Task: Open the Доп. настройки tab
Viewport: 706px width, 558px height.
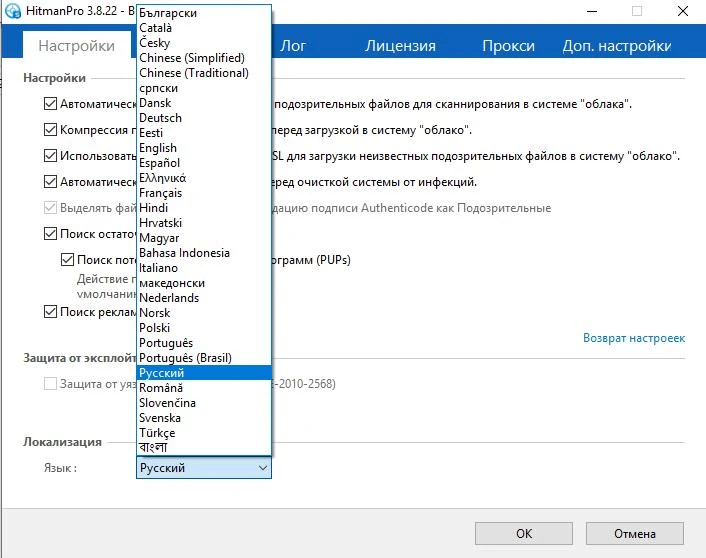Action: pos(616,46)
